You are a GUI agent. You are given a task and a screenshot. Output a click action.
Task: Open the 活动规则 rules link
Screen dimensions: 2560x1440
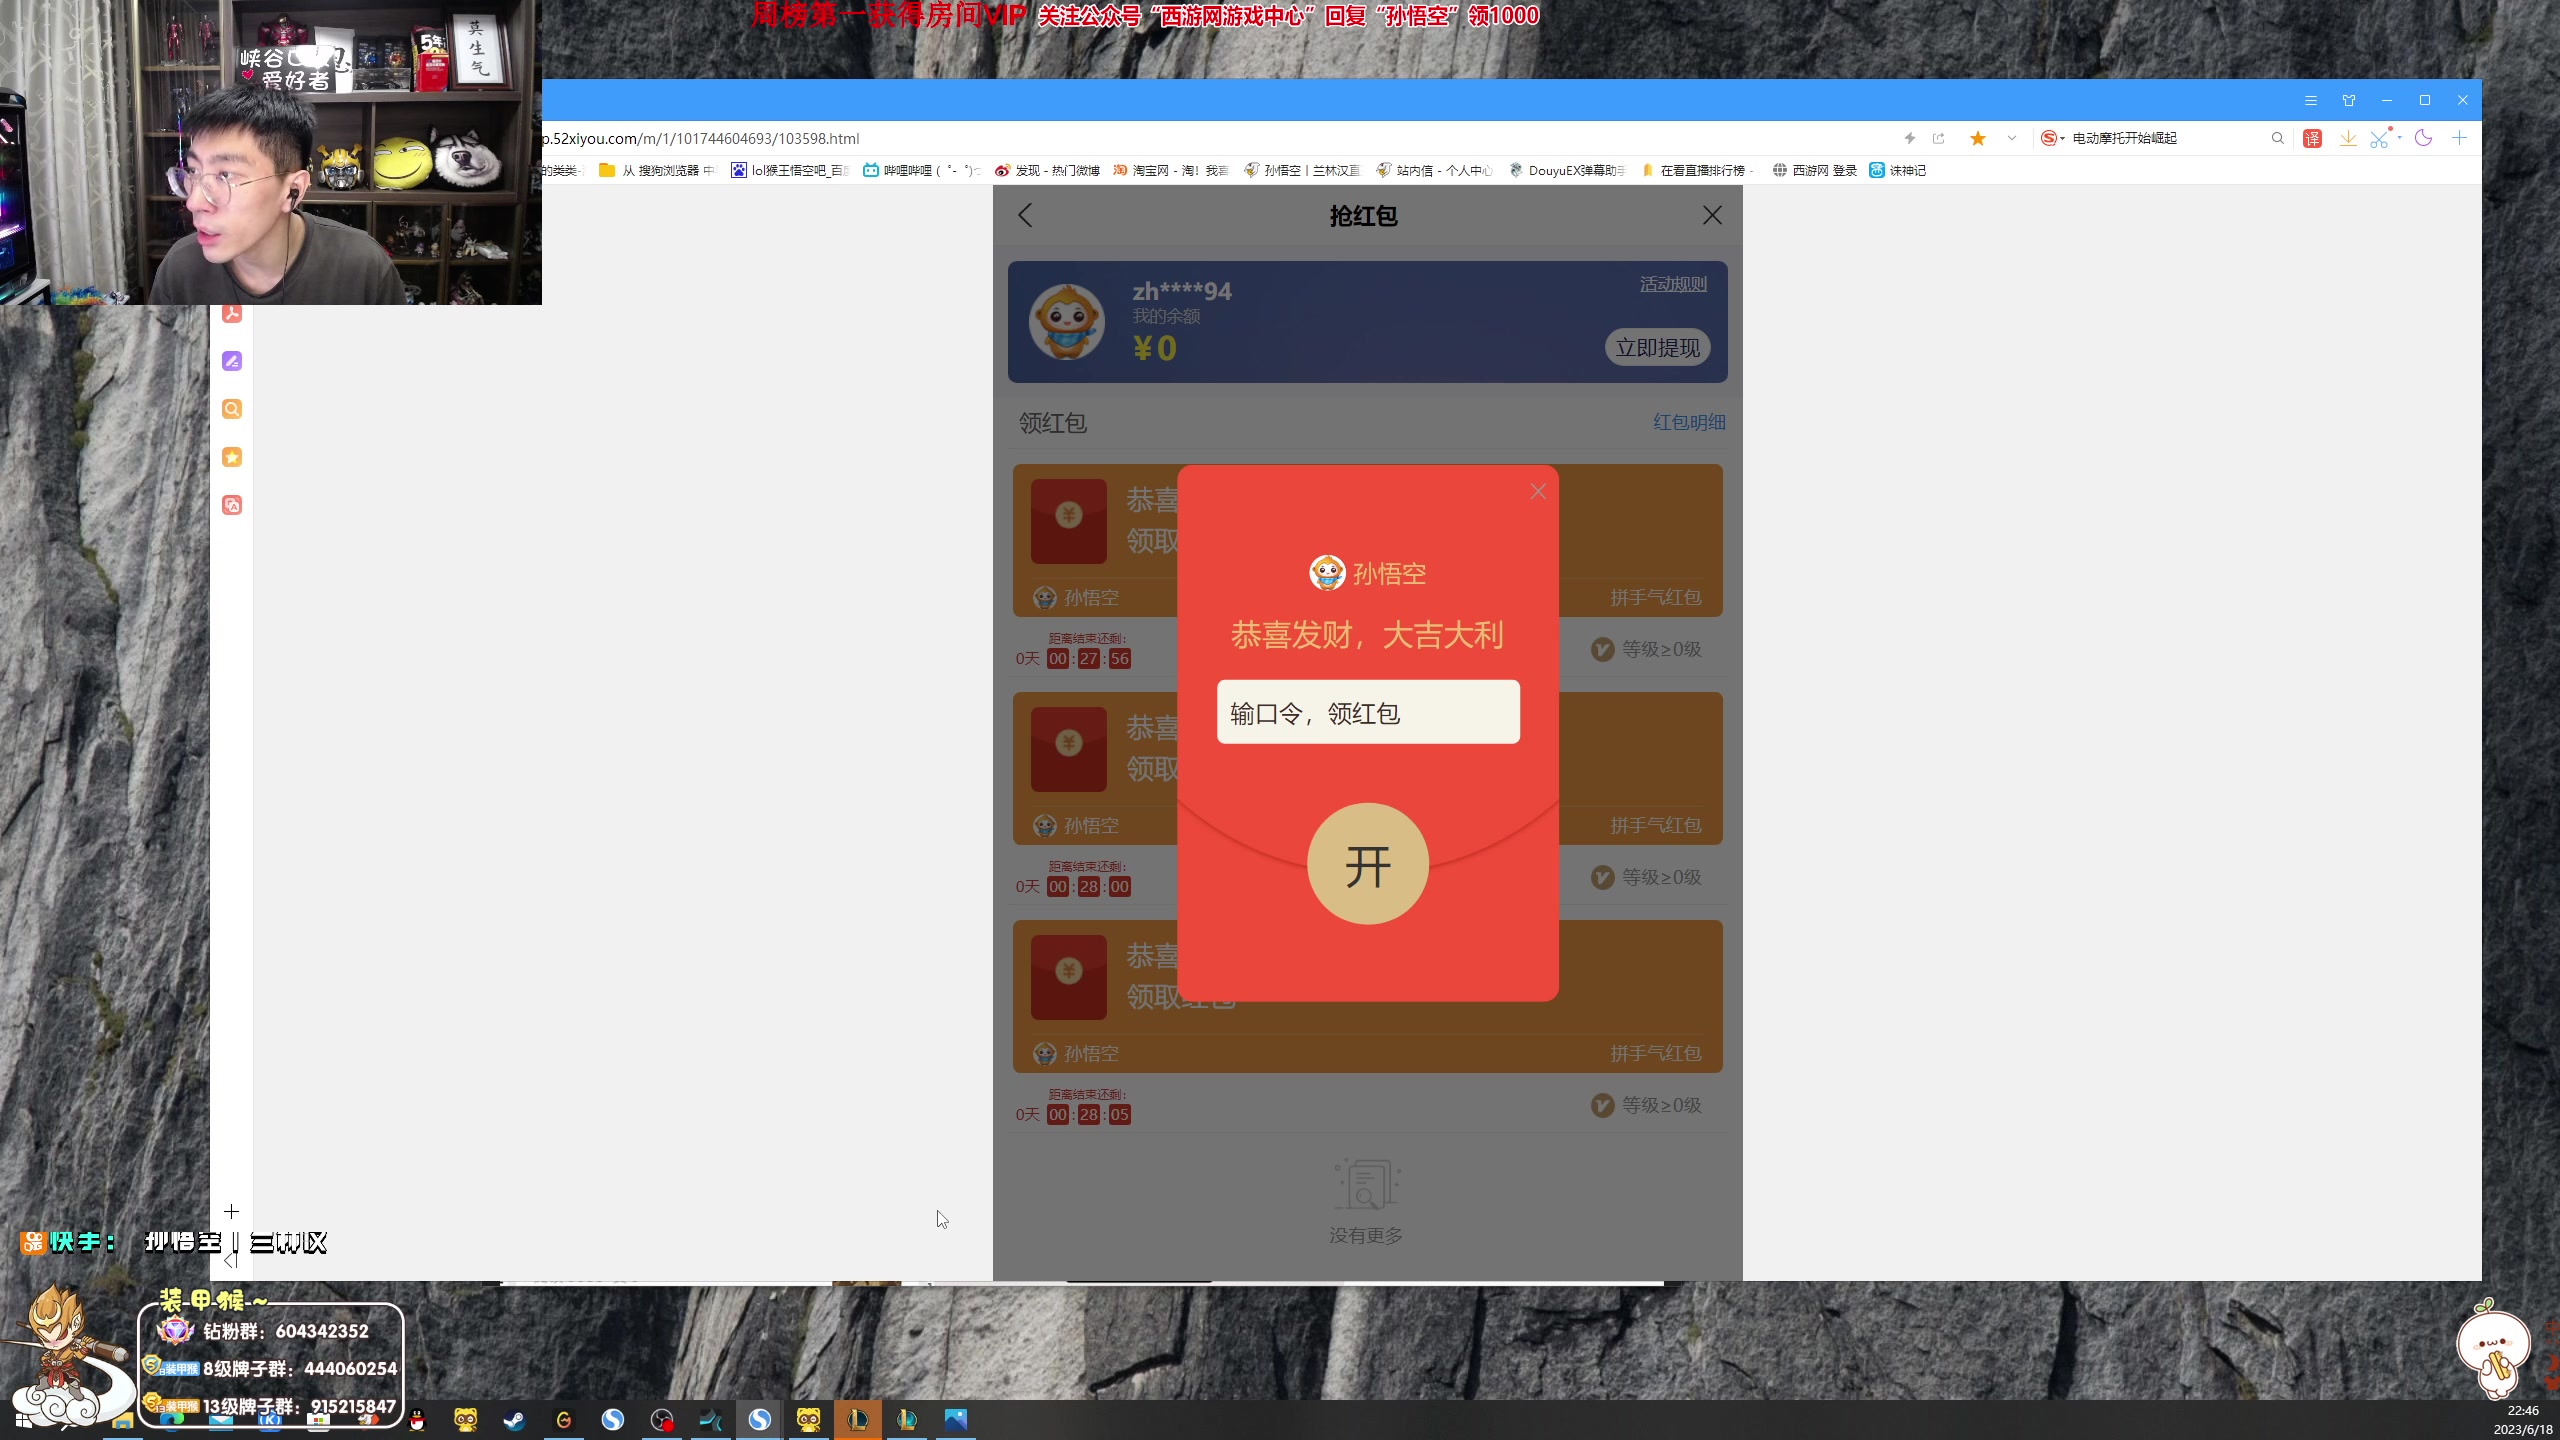click(x=1673, y=285)
